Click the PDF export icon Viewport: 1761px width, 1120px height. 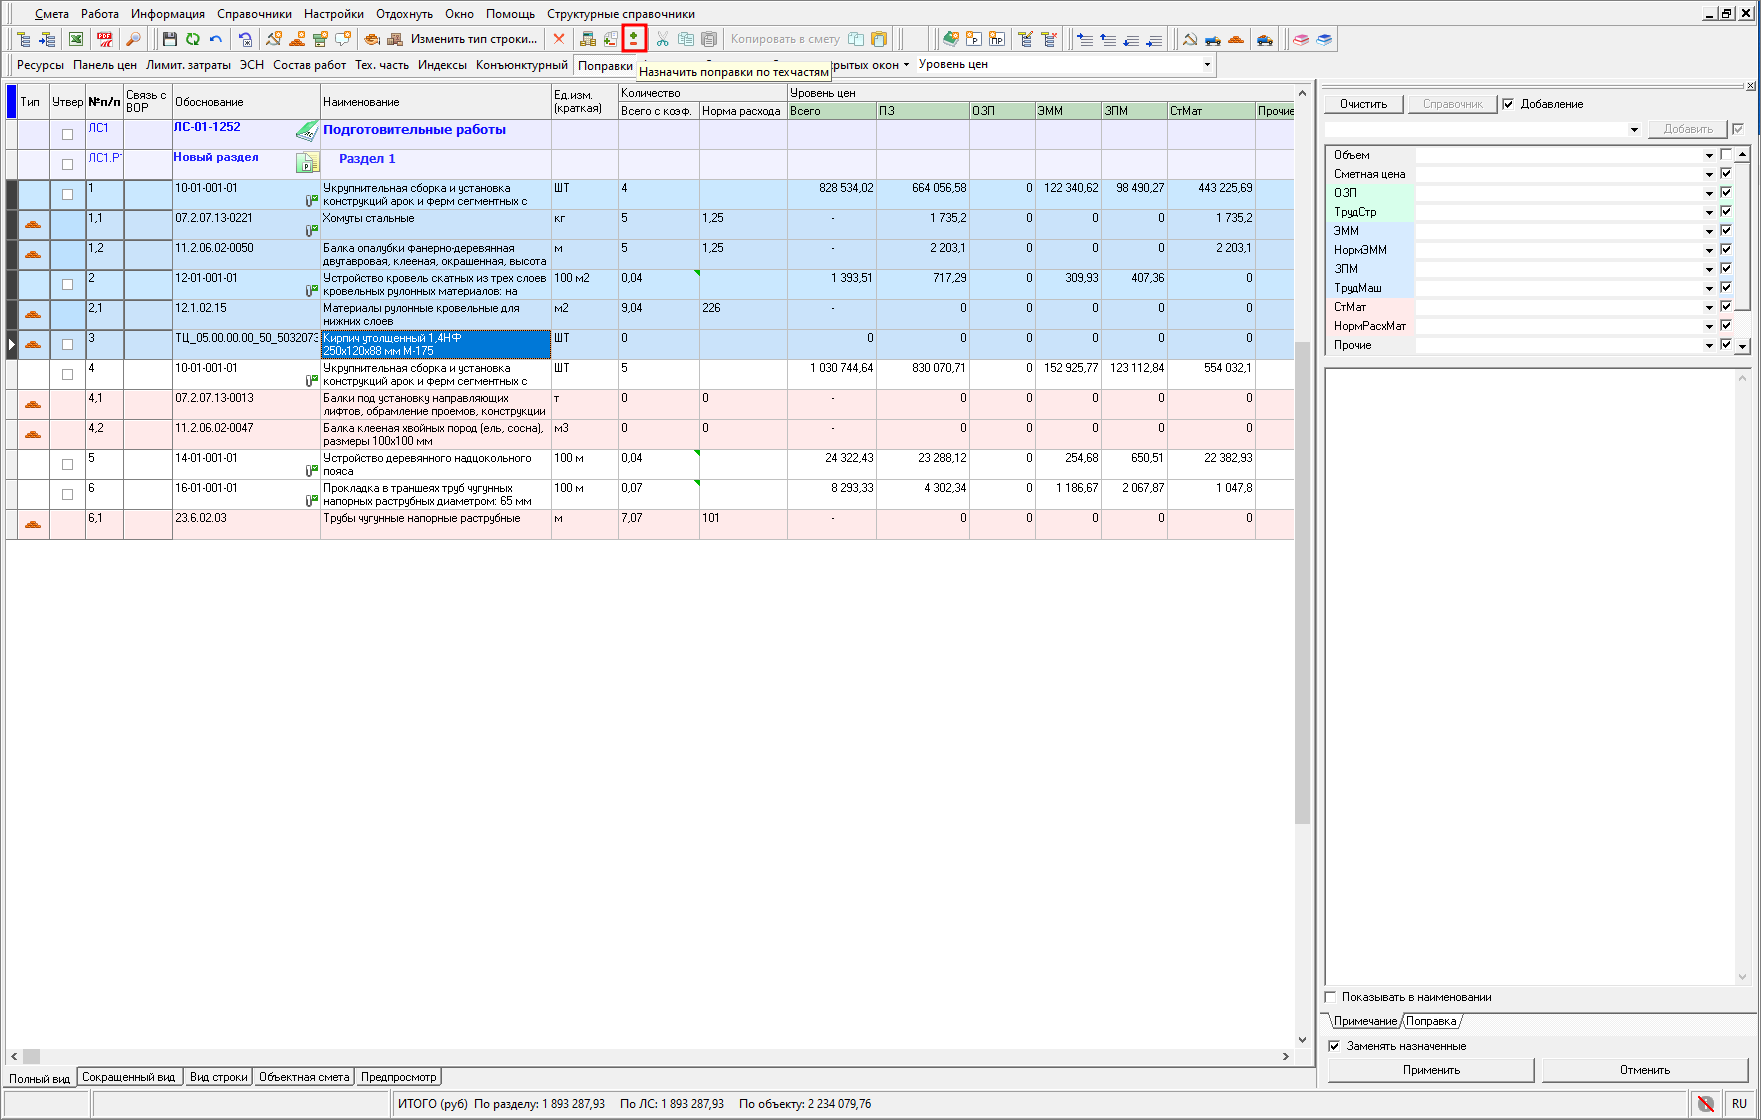[x=104, y=39]
